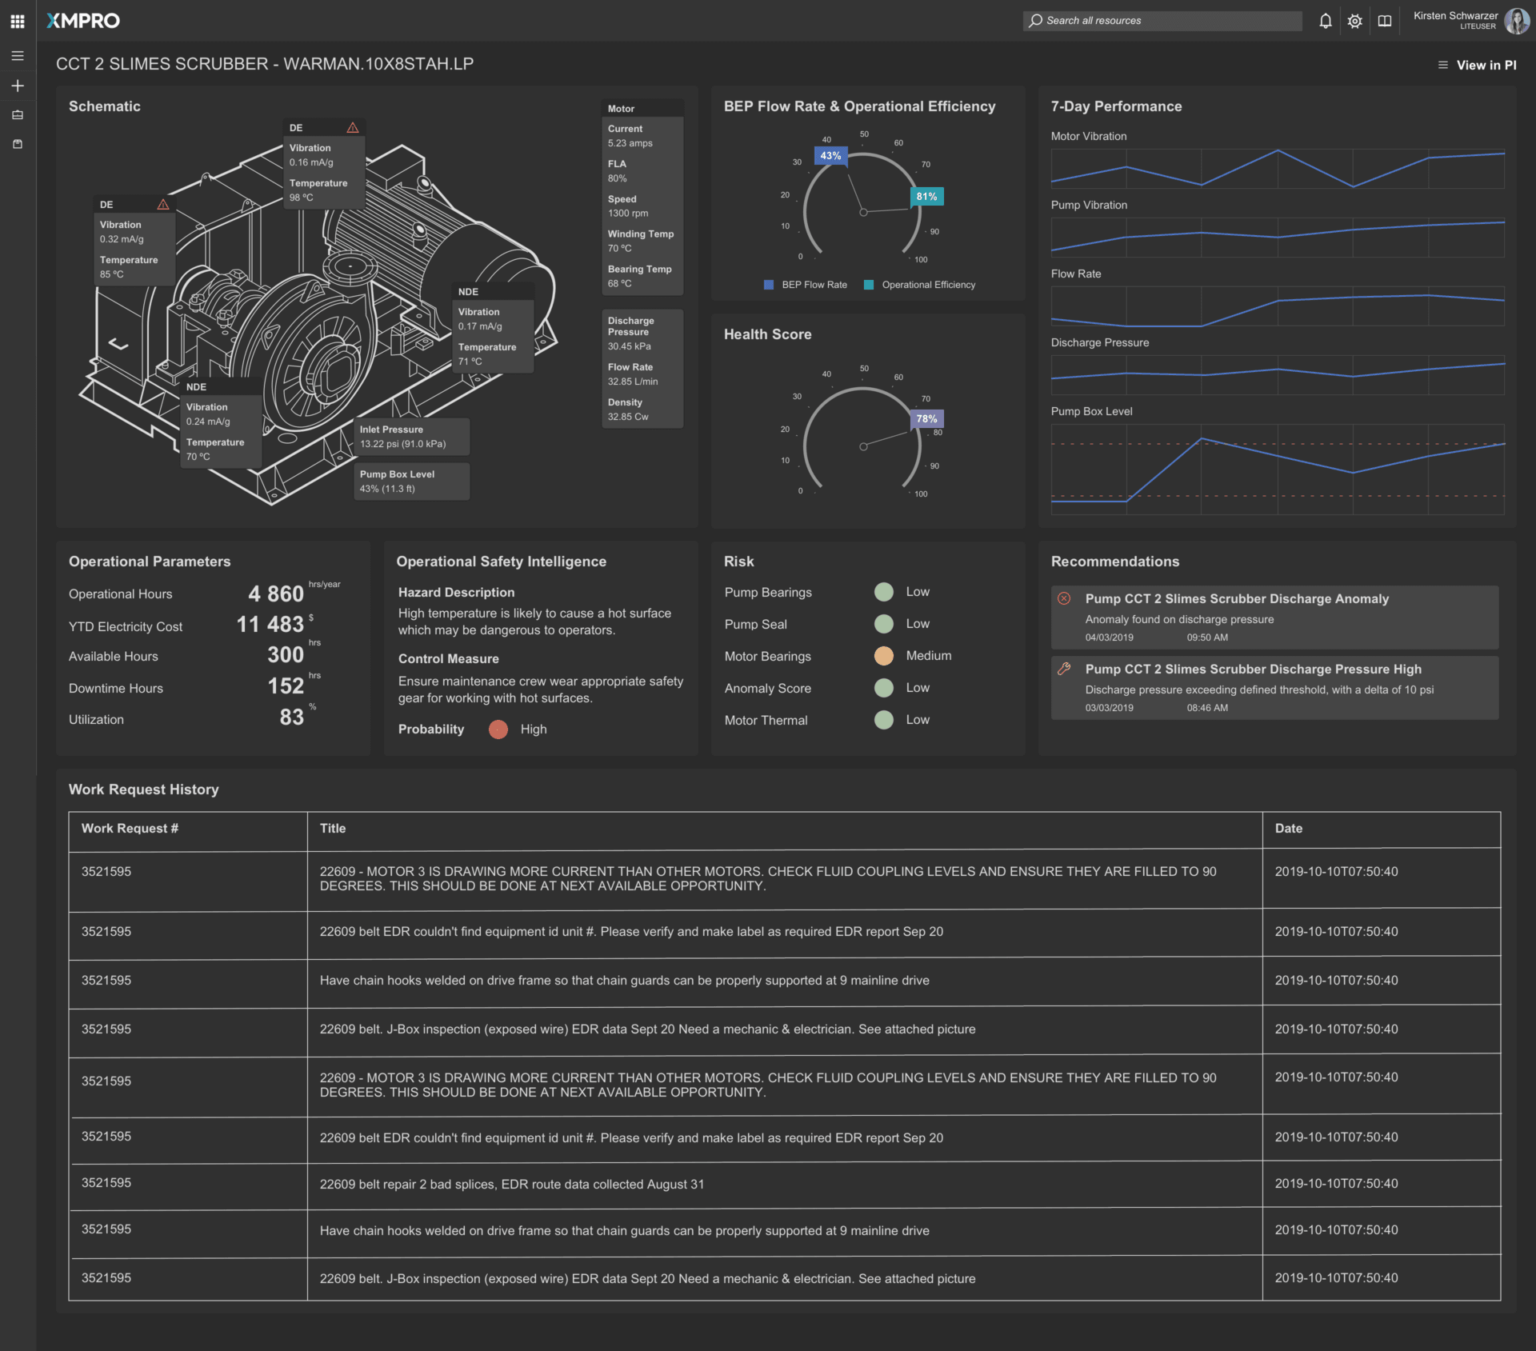Click the plus icon in left sidebar

point(17,86)
